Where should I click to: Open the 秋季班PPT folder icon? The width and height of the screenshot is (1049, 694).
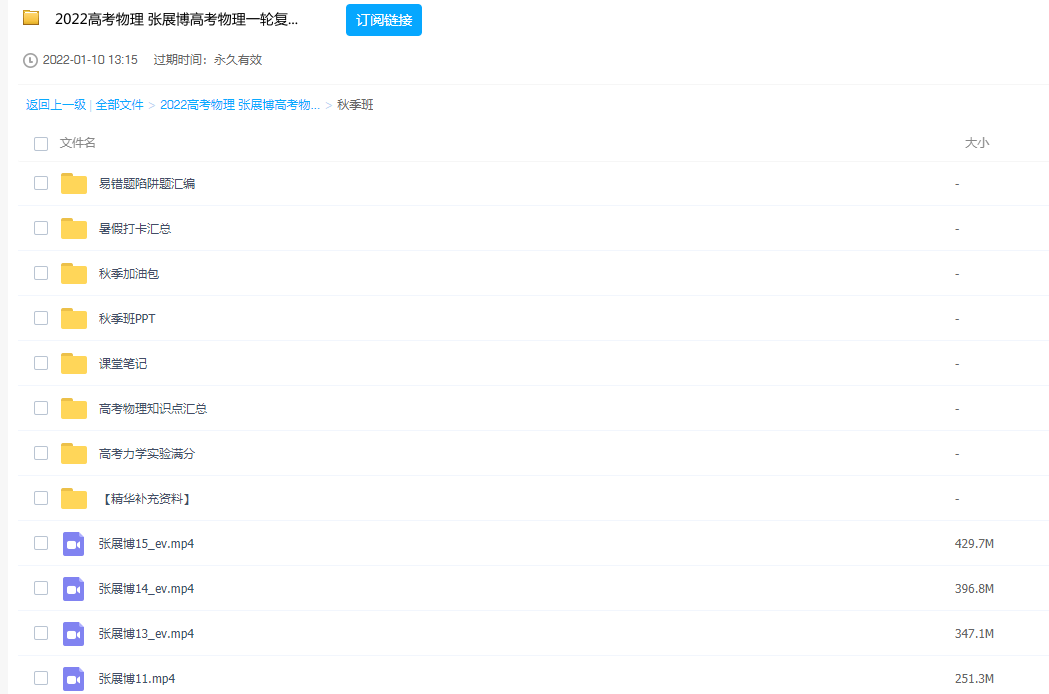[x=74, y=318]
